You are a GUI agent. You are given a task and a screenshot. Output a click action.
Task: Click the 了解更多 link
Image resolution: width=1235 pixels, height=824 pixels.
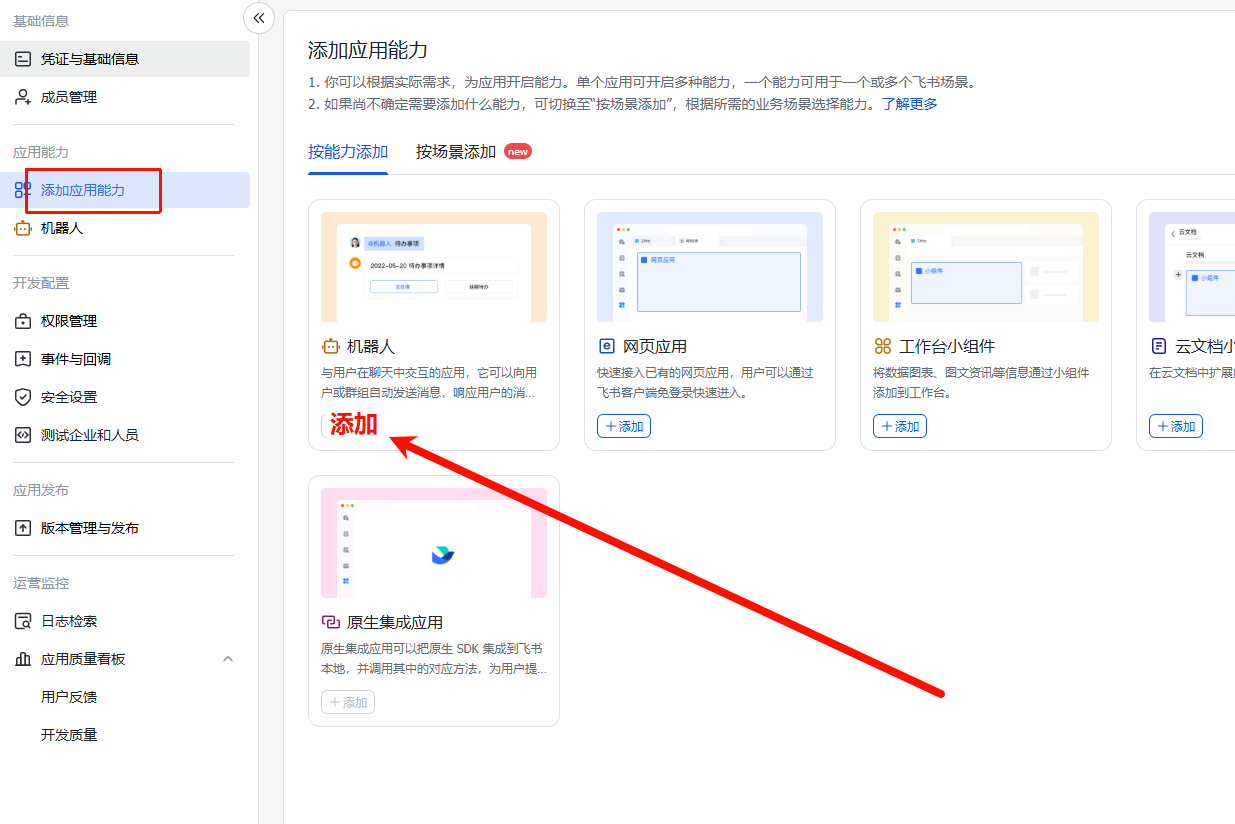pos(909,104)
